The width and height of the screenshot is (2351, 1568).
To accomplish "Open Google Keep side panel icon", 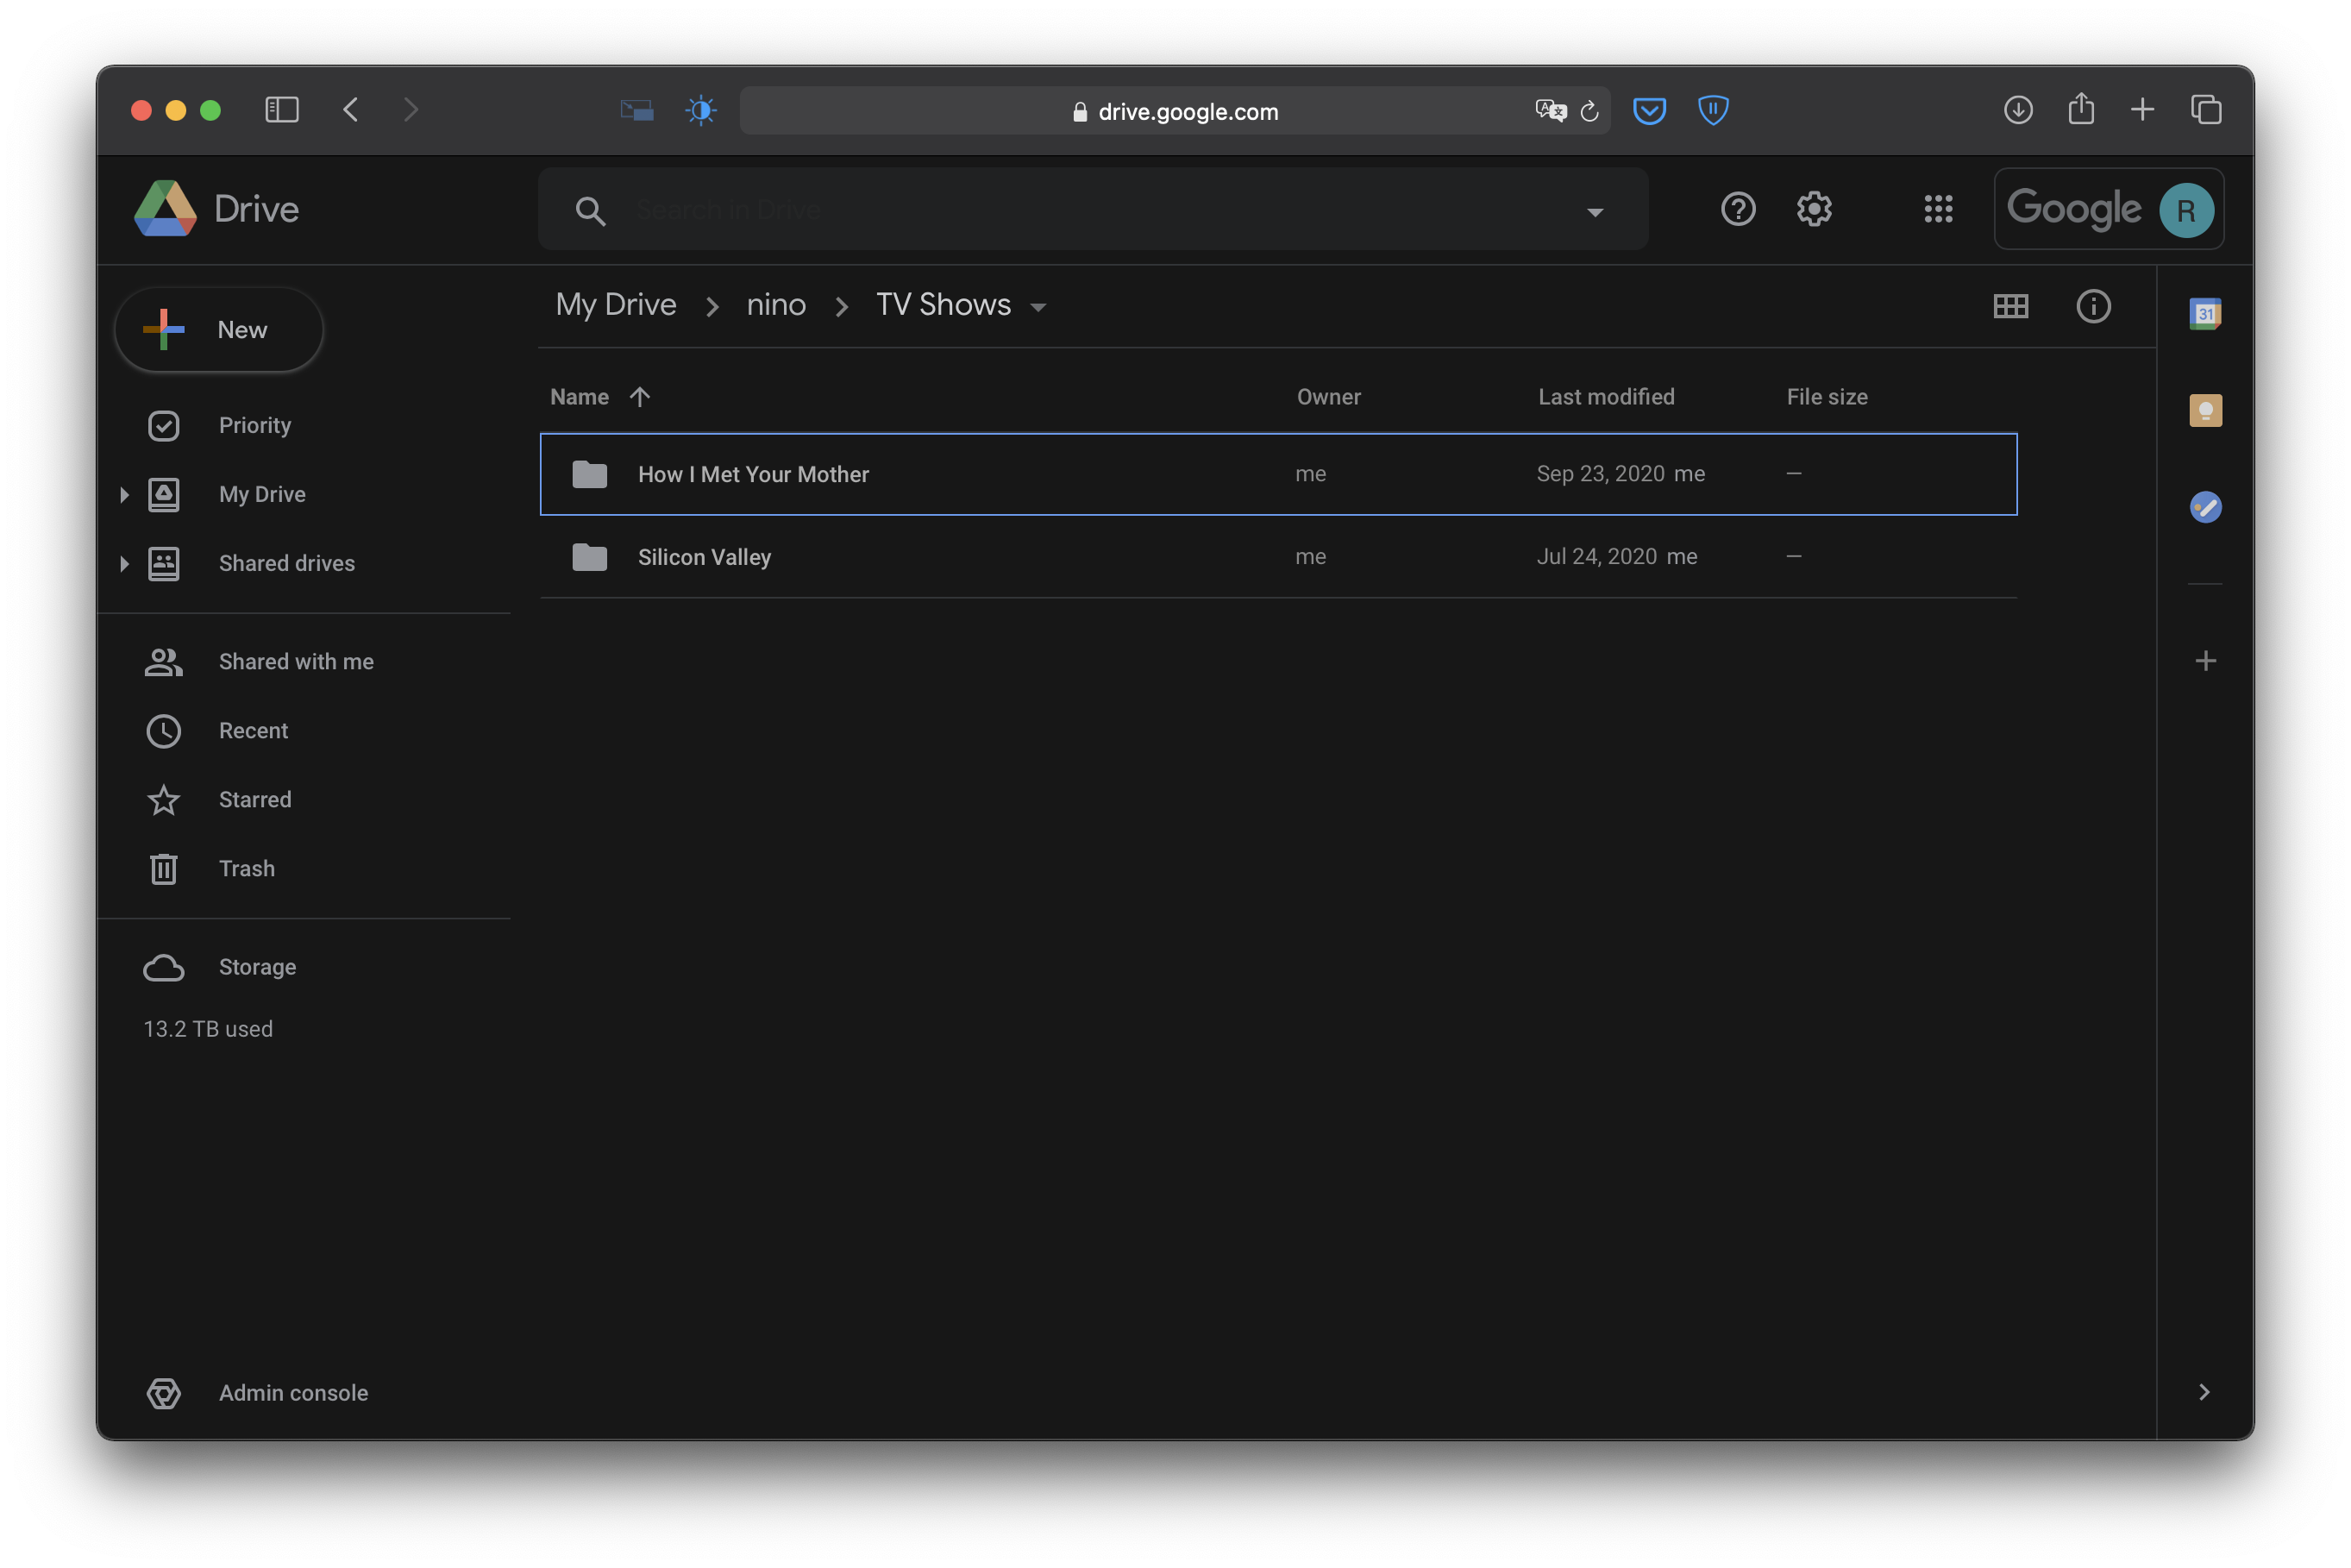I will [2205, 410].
